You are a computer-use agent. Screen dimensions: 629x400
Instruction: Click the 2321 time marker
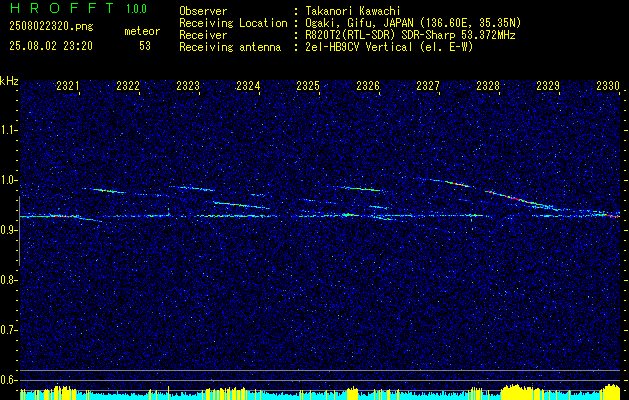68,85
